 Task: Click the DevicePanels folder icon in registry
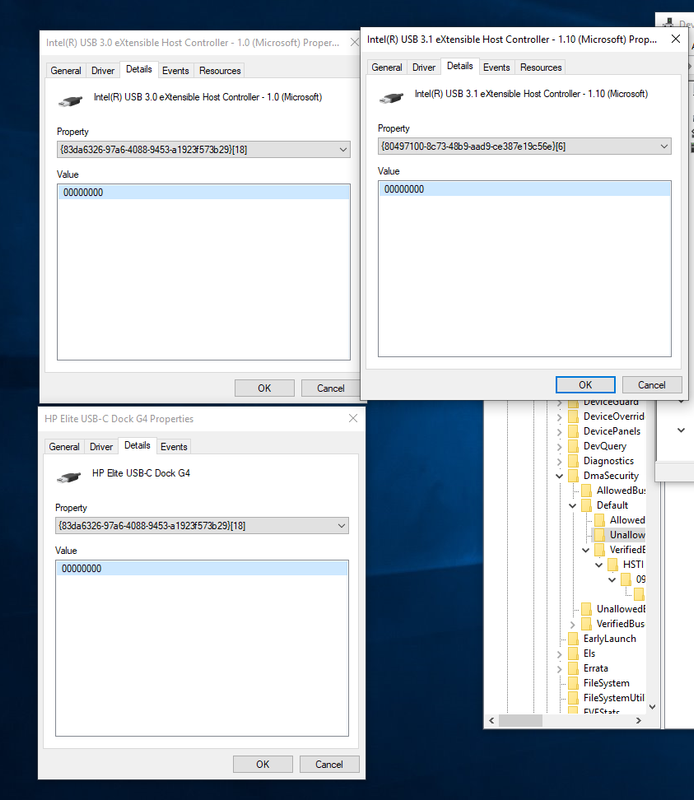(574, 431)
